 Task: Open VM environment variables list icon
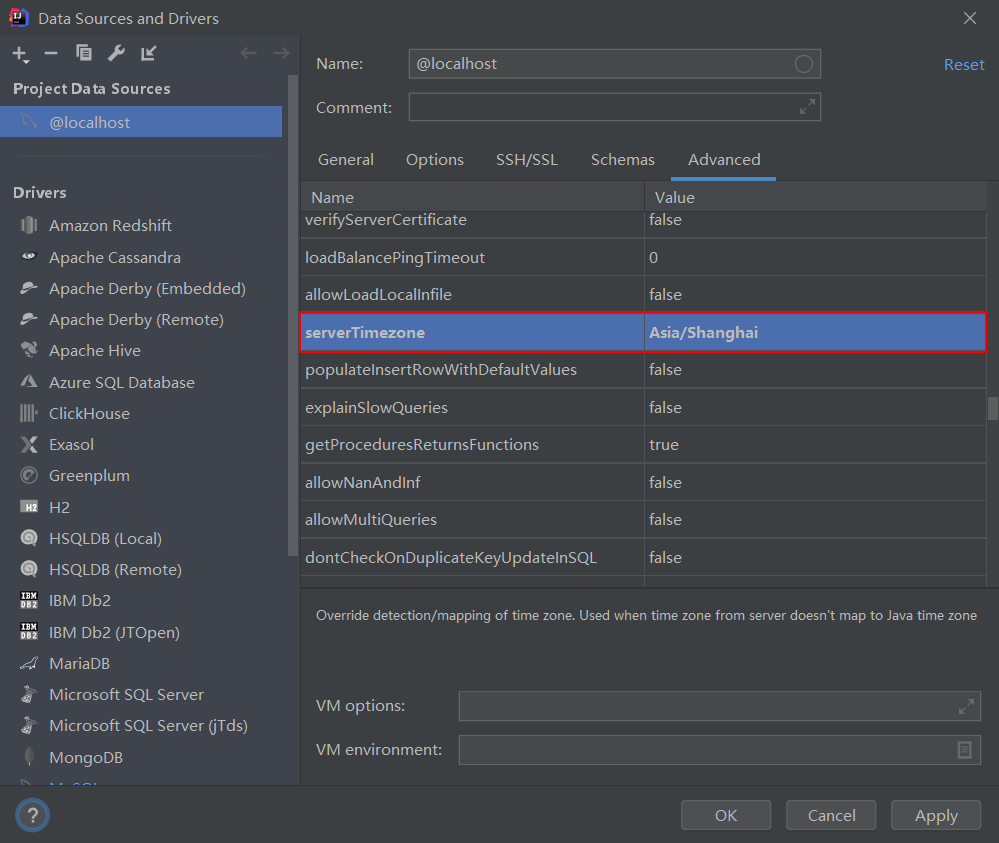coord(965,750)
